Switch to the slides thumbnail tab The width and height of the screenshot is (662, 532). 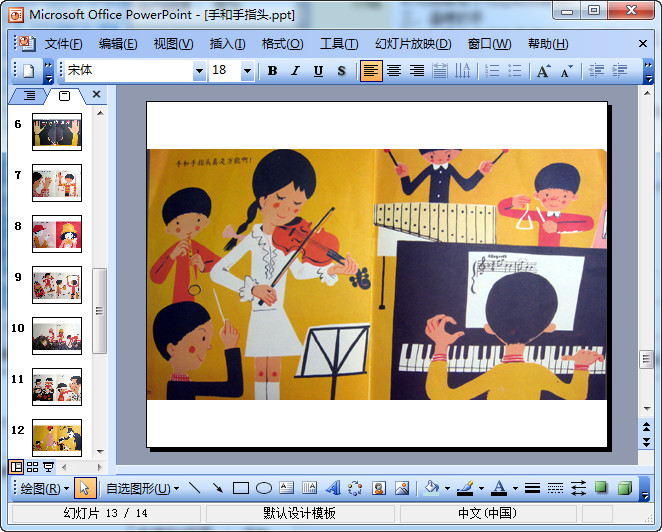pos(64,96)
